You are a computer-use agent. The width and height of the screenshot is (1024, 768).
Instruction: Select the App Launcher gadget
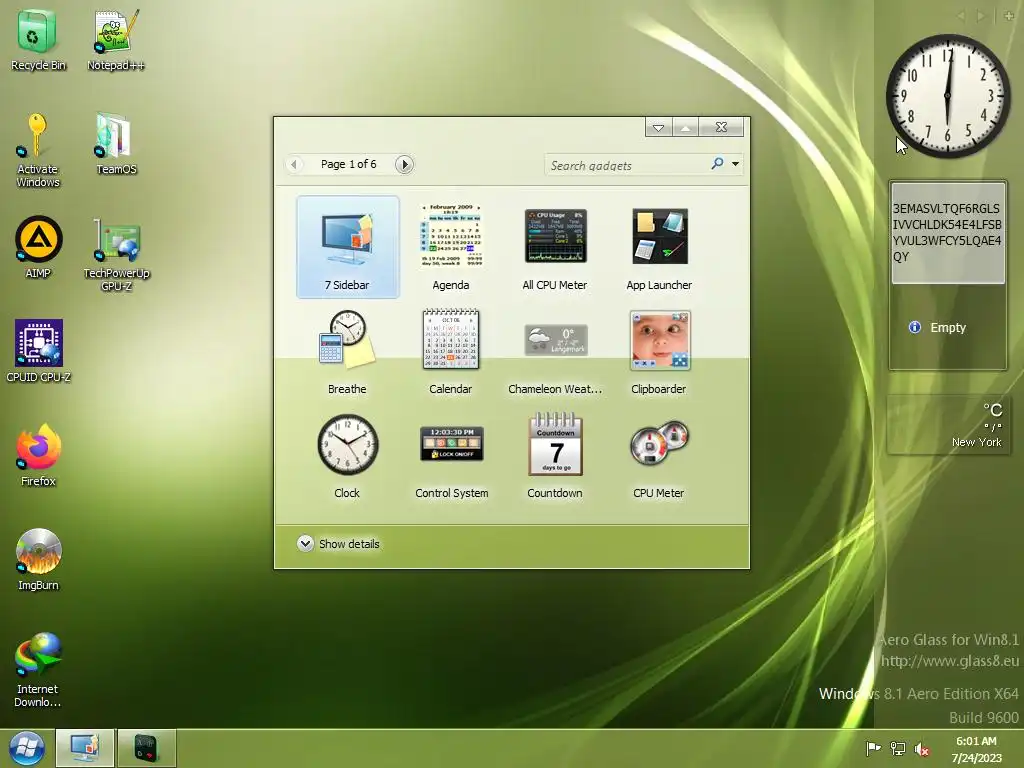[x=659, y=247]
